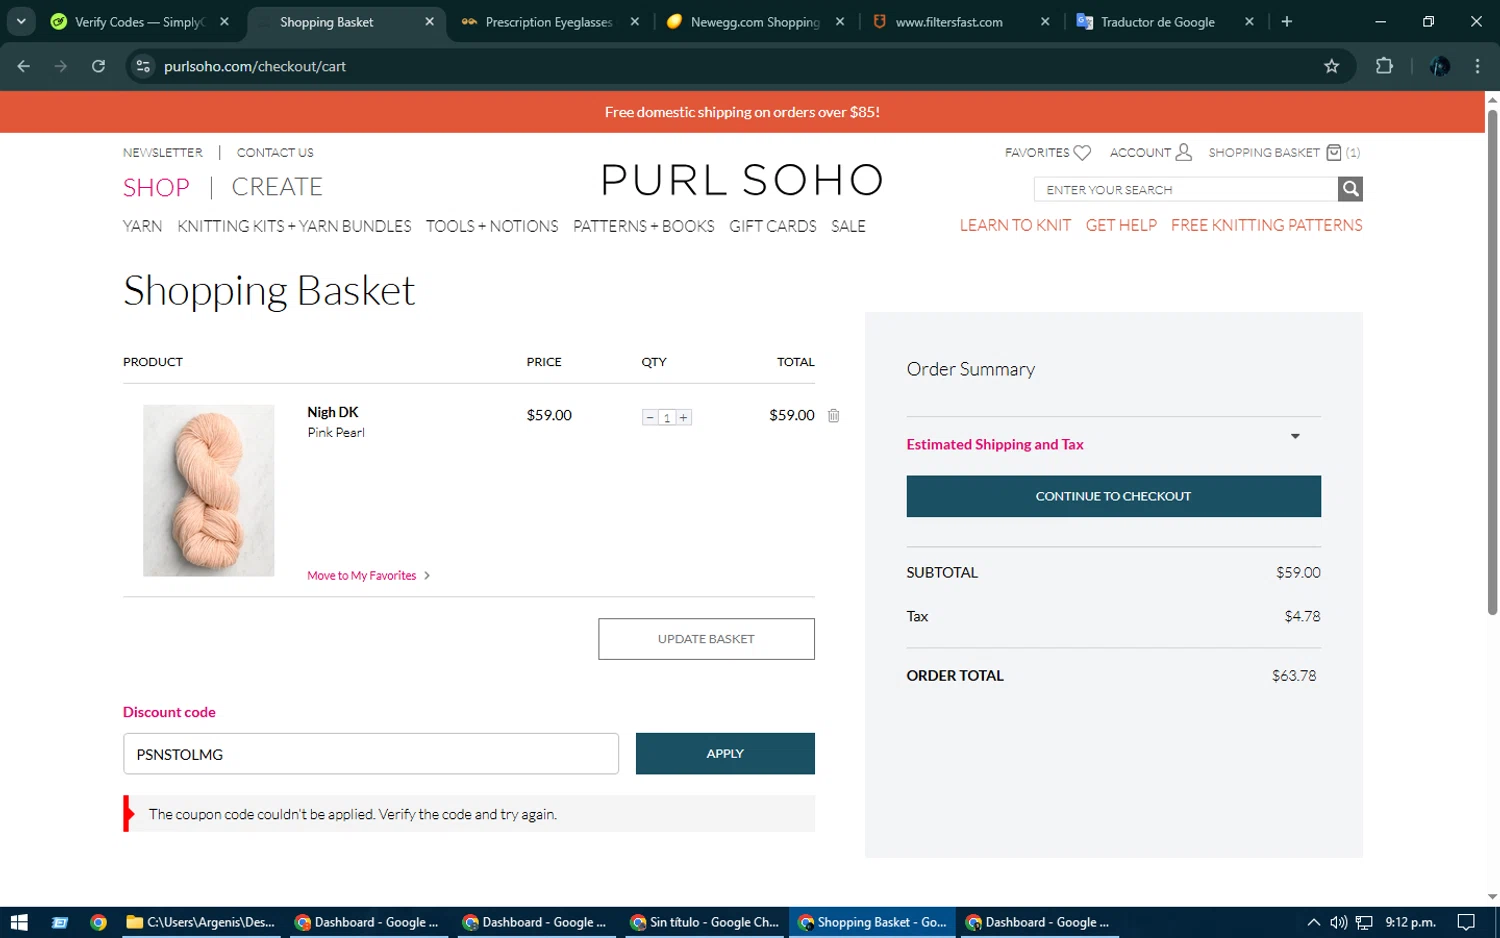Focus the ENTER YOUR SEARCH field

1186,189
